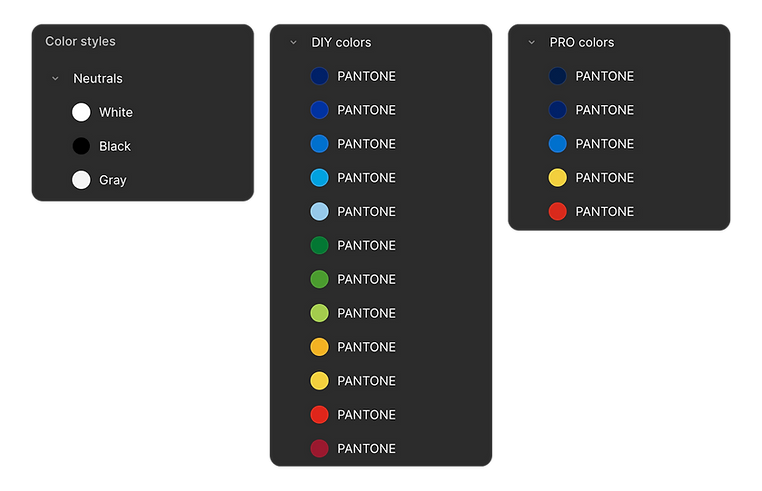Pick the cyan swatch in DIY colors
762x491 pixels.
pos(319,177)
